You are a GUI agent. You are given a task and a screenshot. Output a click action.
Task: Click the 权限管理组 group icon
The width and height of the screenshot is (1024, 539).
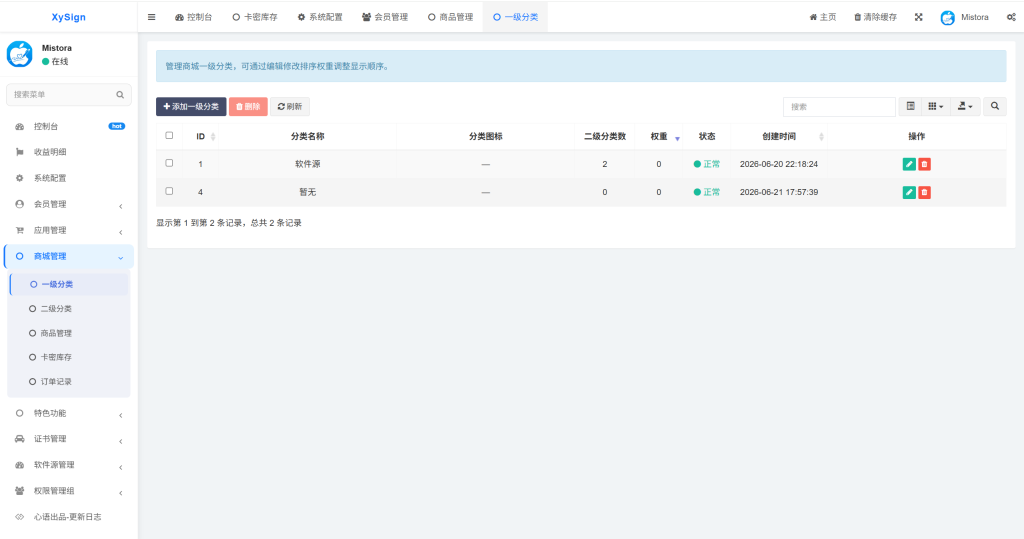[20, 491]
